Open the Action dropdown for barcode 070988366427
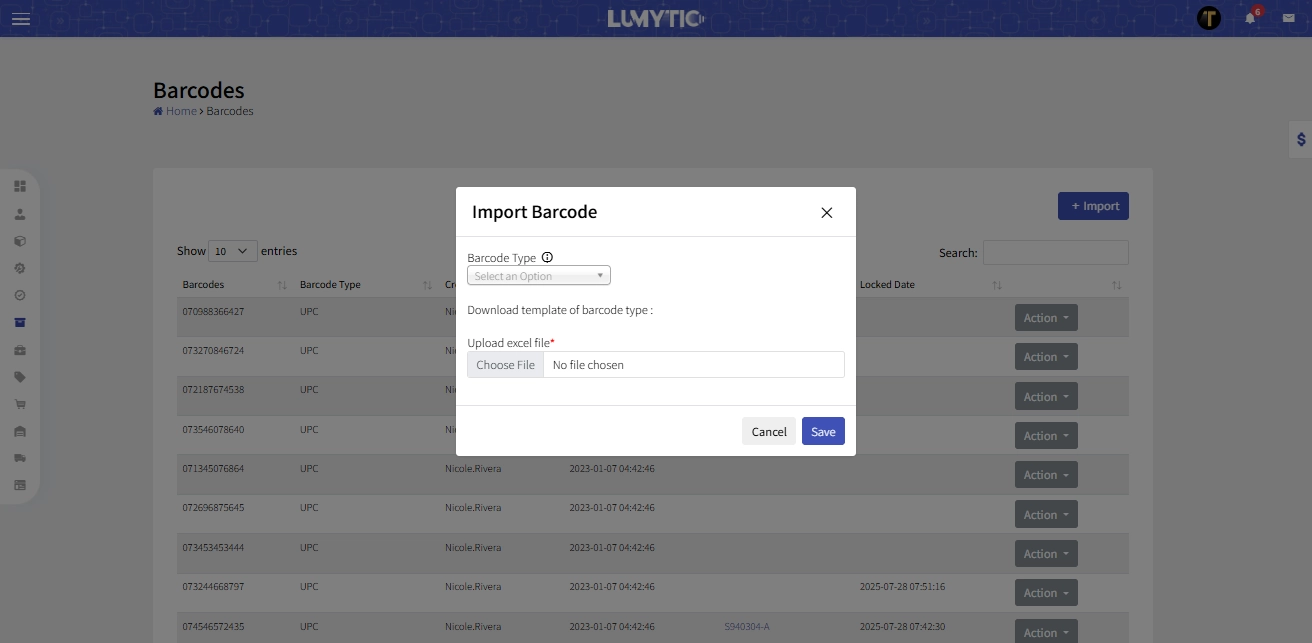This screenshot has width=1312, height=643. [1045, 317]
